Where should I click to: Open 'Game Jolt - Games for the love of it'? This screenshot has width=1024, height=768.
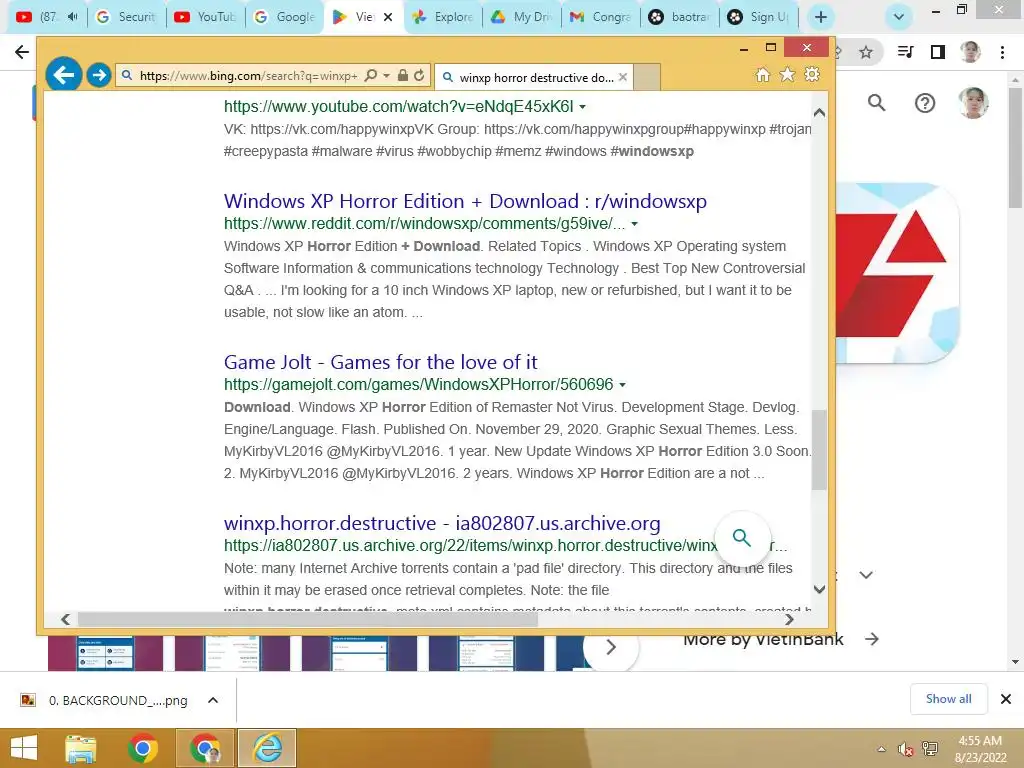(380, 362)
